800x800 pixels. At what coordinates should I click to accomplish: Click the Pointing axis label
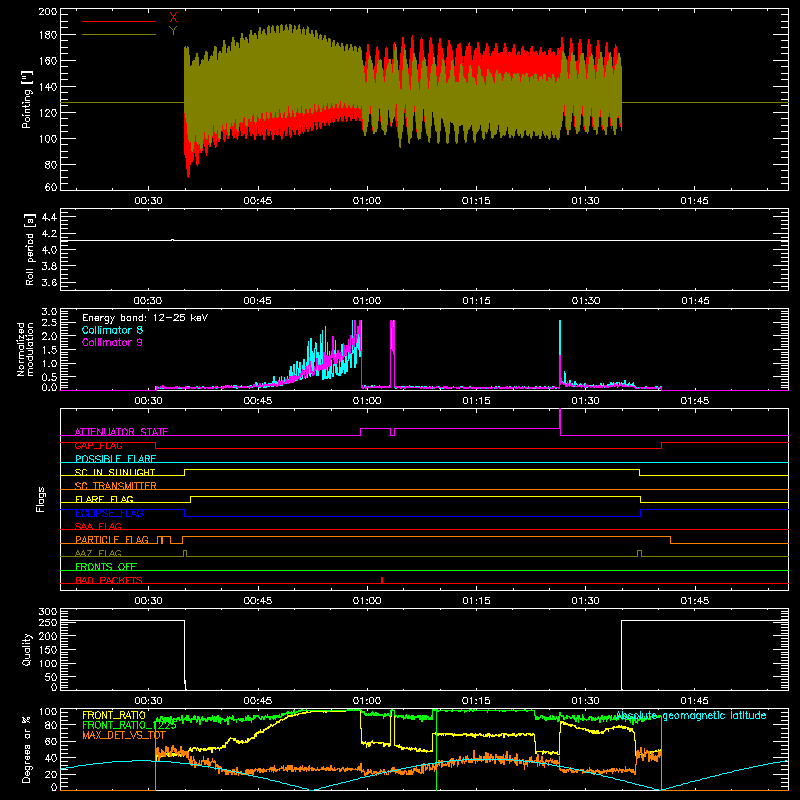(x=27, y=99)
